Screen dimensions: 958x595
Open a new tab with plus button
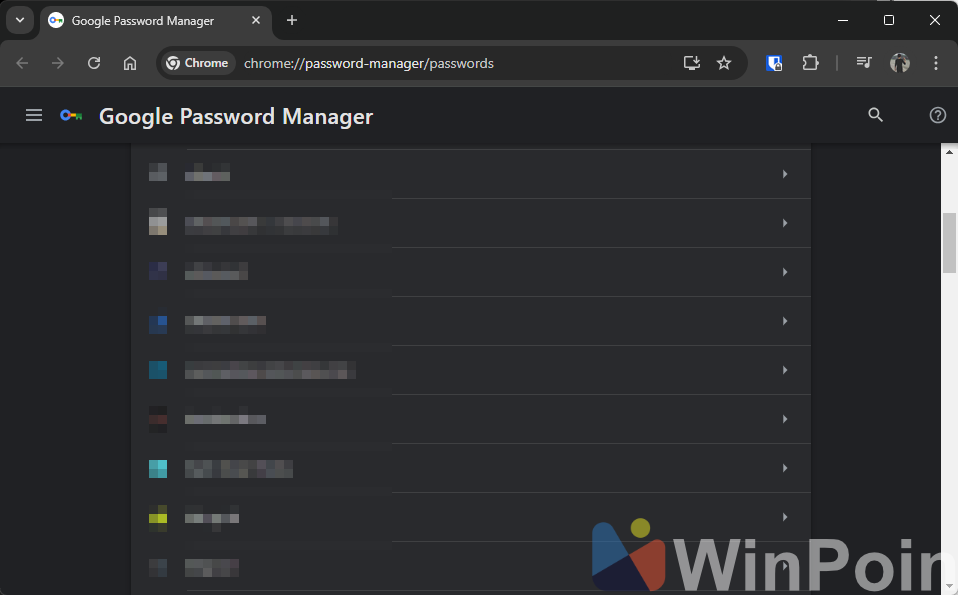pyautogui.click(x=292, y=20)
